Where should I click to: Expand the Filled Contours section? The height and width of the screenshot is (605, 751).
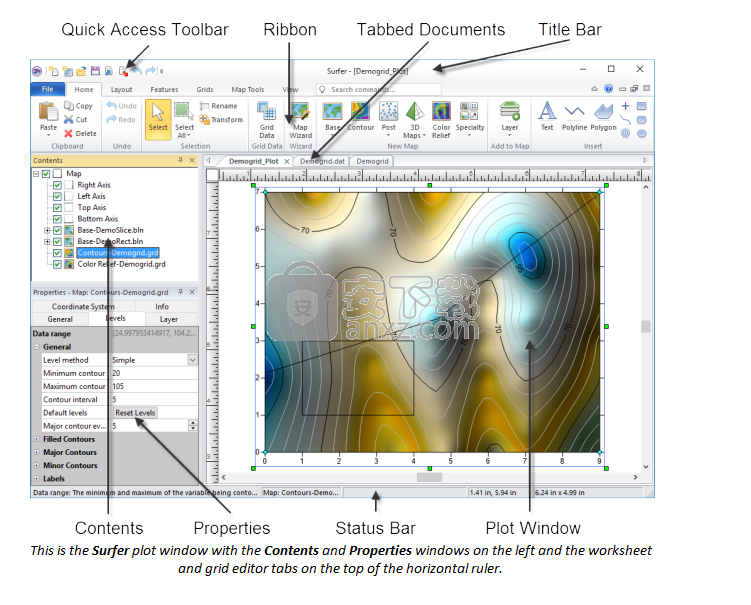(37, 439)
